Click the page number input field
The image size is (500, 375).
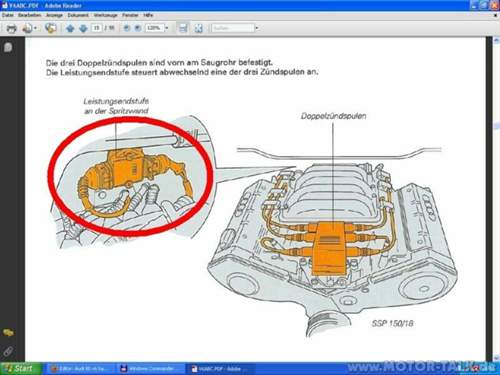pos(97,28)
